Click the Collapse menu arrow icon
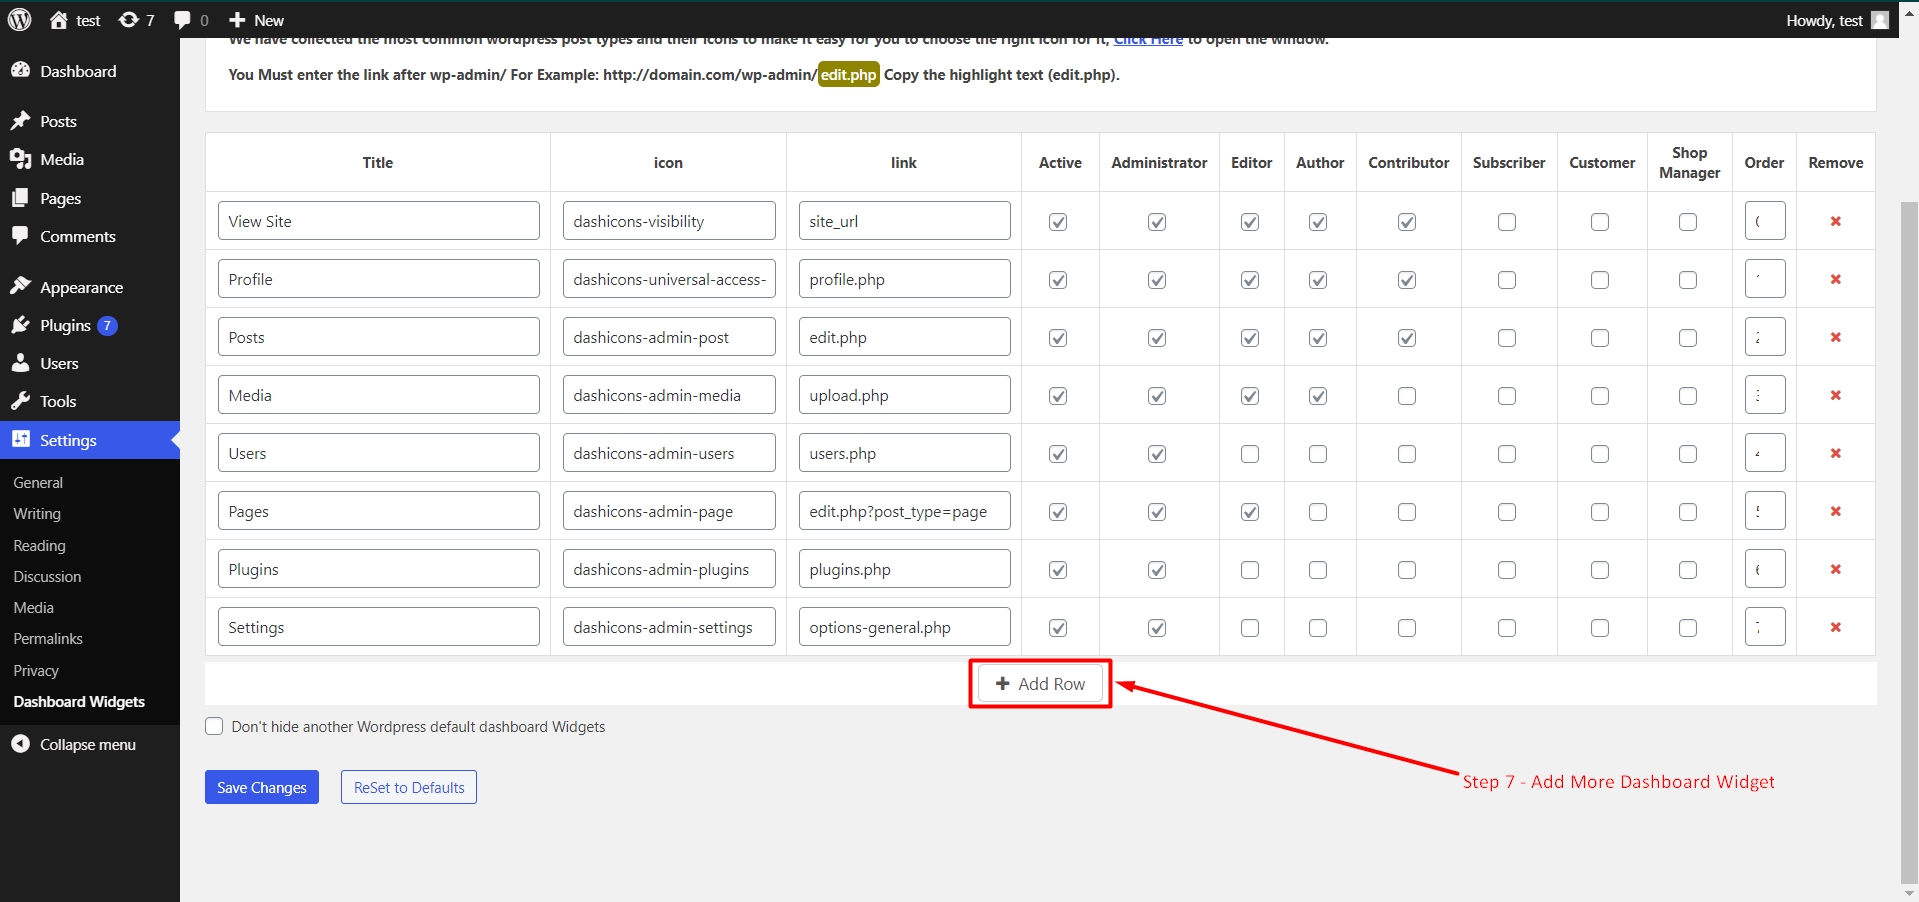This screenshot has width=1919, height=902. click(20, 744)
